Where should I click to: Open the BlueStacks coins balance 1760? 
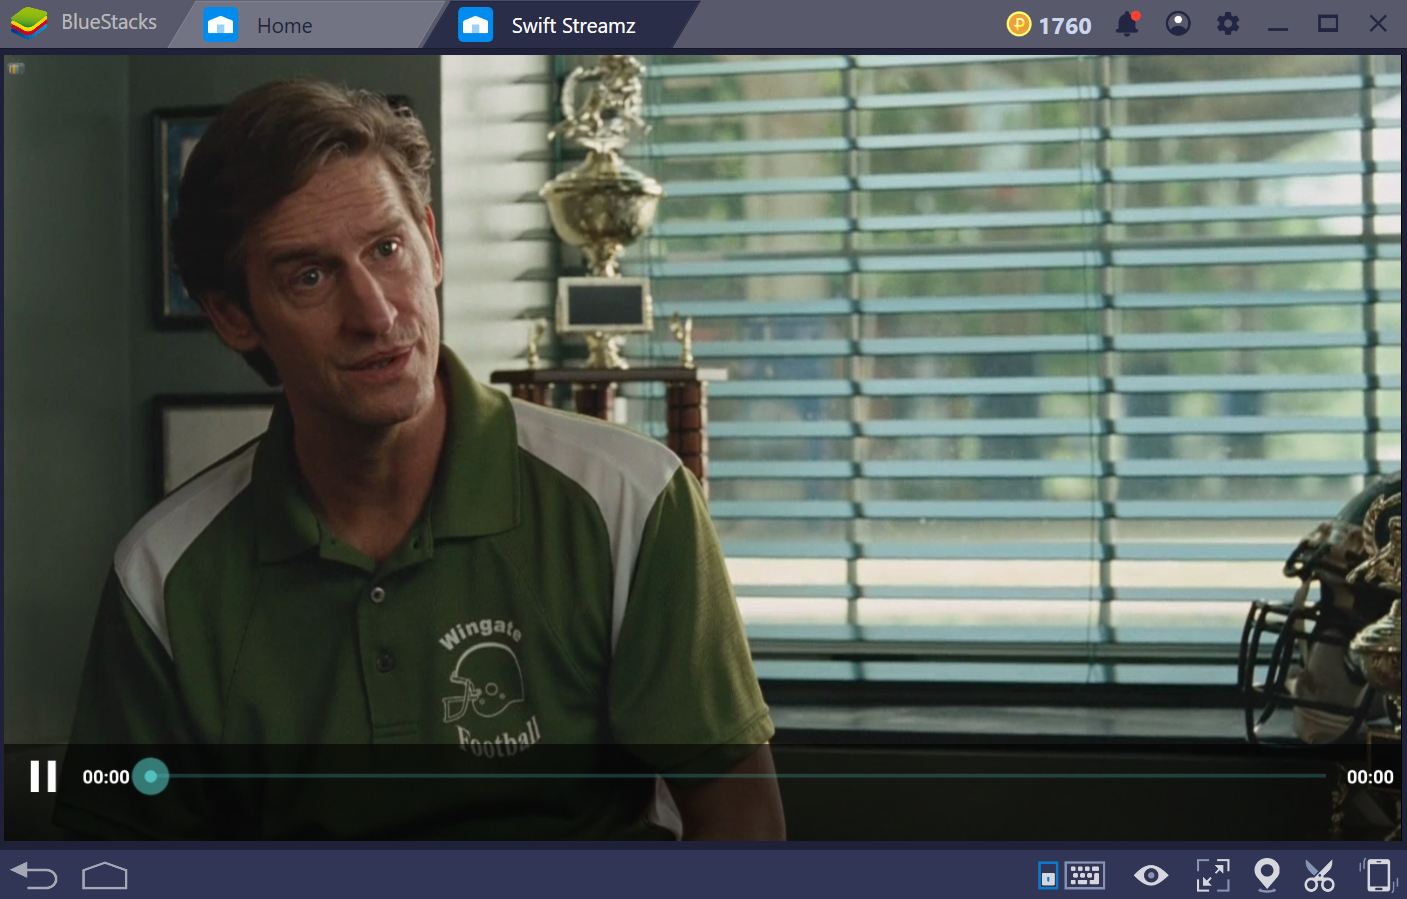pos(1049,25)
